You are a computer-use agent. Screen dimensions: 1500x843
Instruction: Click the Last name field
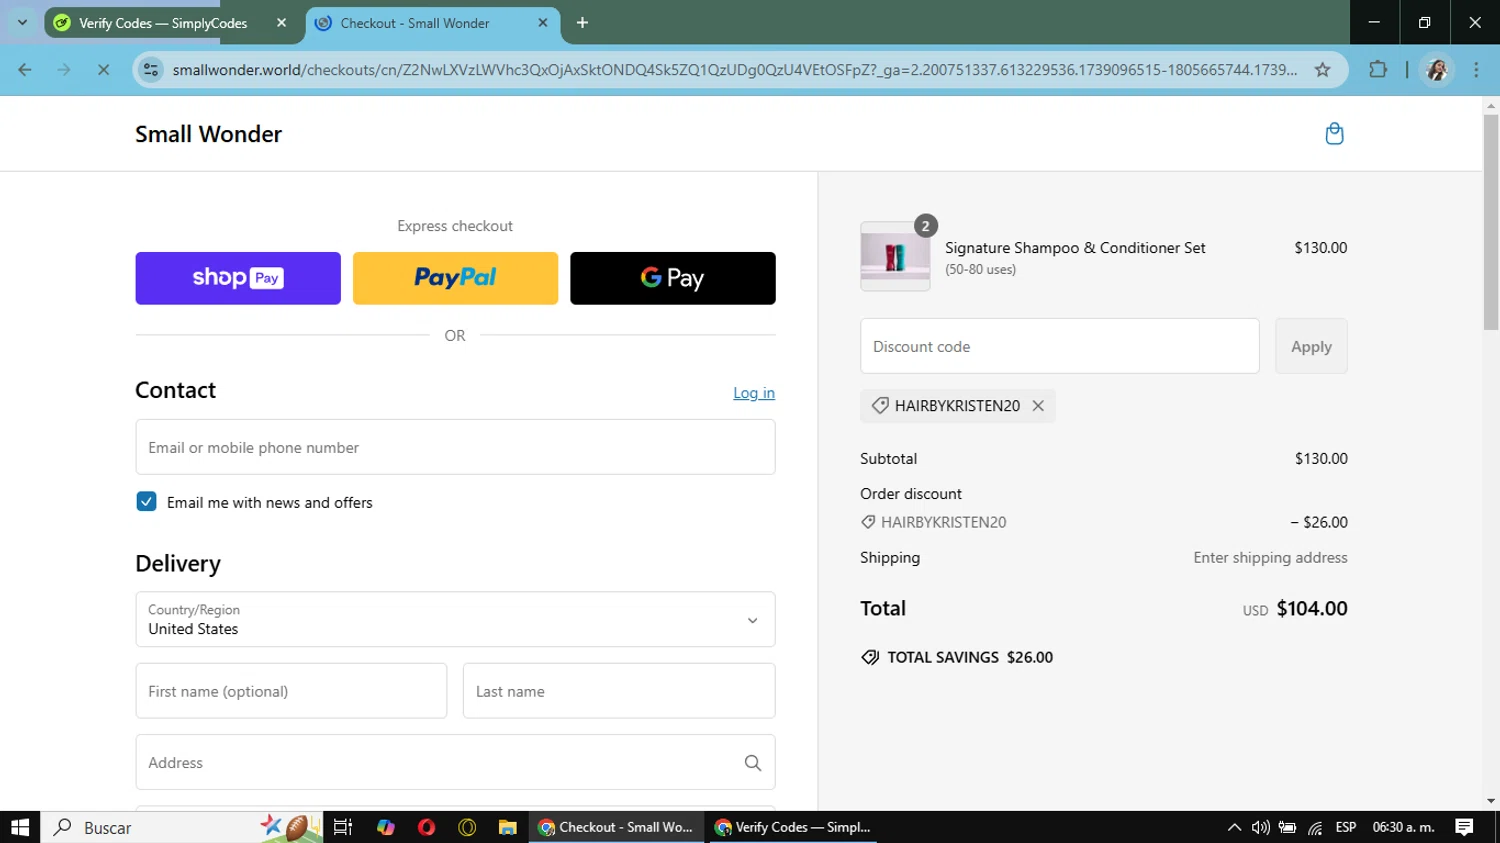coord(619,691)
